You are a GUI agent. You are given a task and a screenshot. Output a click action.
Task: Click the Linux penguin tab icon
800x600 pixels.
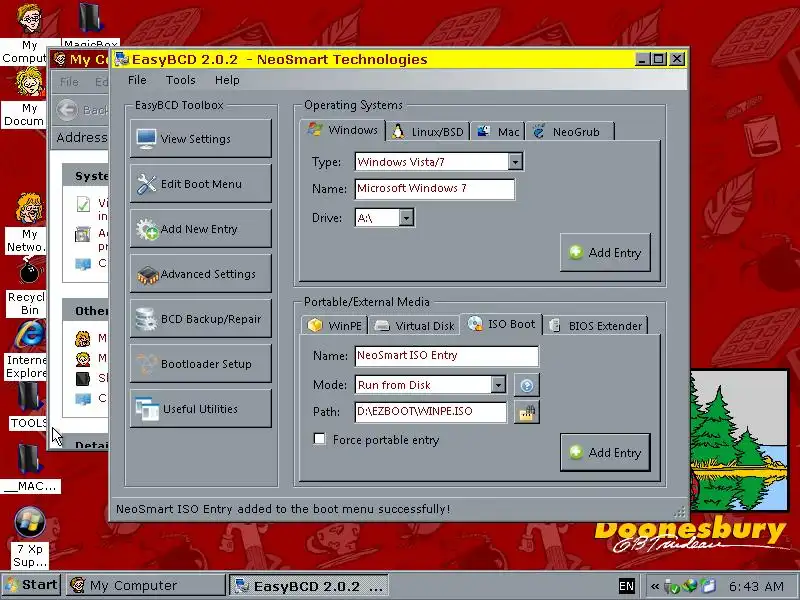[398, 132]
